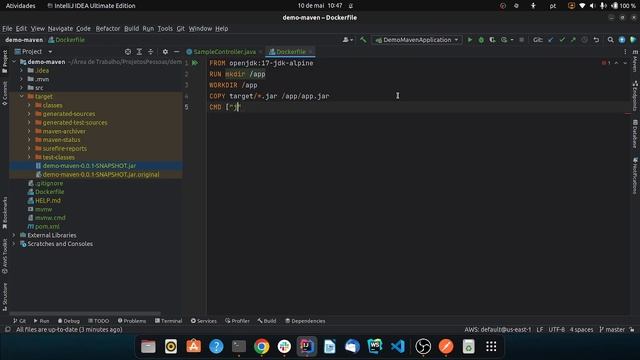Open the Build menu
The width and height of the screenshot is (640, 360).
(131, 29)
